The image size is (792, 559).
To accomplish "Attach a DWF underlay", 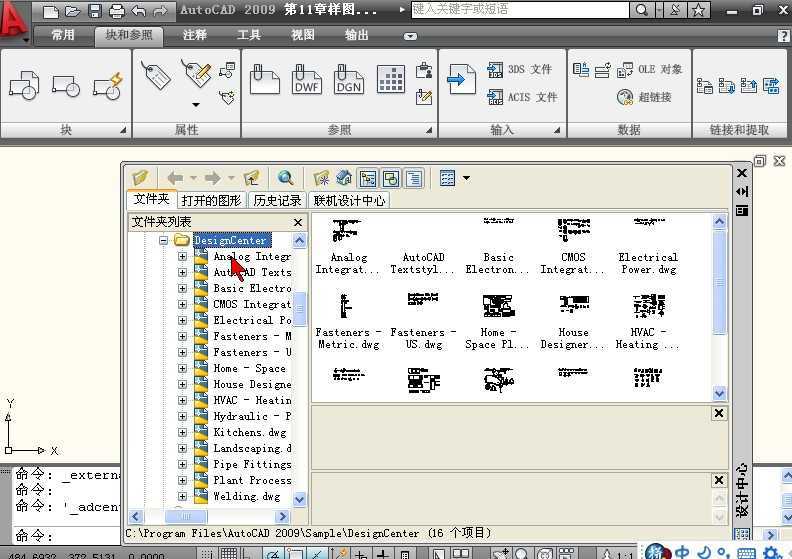I will pos(307,80).
